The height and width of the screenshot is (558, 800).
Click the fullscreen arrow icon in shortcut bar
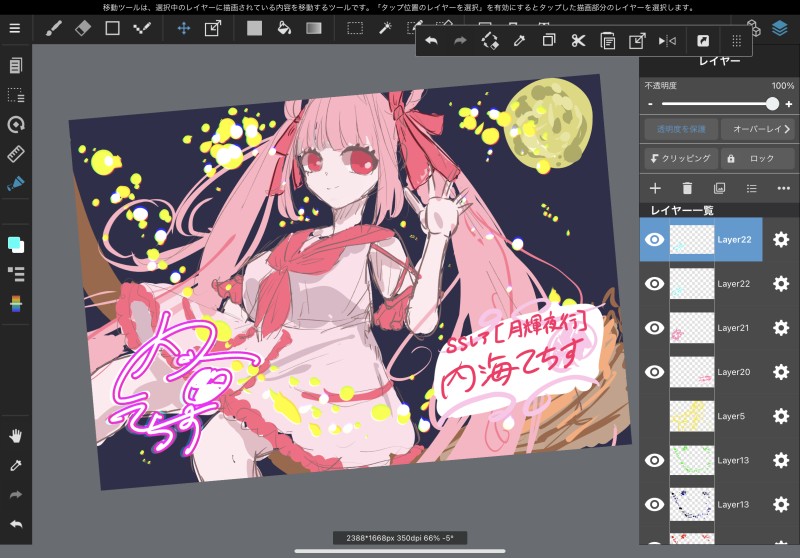tap(703, 41)
